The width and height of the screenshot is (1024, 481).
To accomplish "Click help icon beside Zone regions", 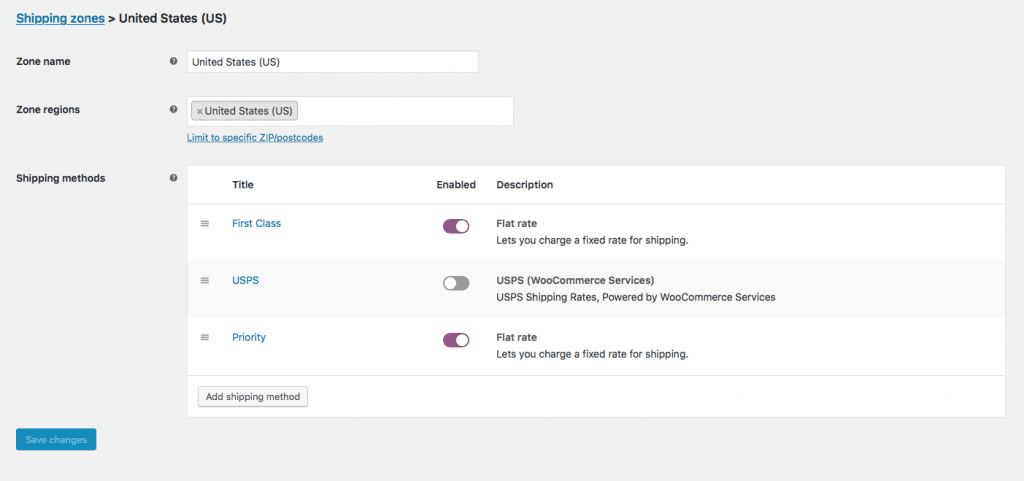I will pyautogui.click(x=173, y=110).
